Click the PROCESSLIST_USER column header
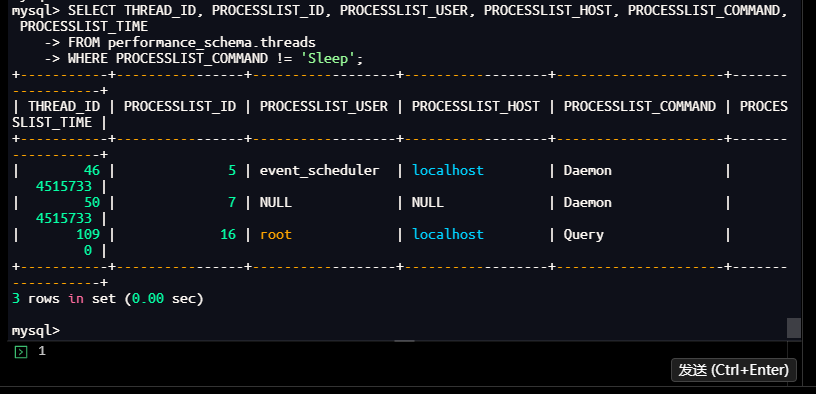This screenshot has width=816, height=394. [324, 107]
